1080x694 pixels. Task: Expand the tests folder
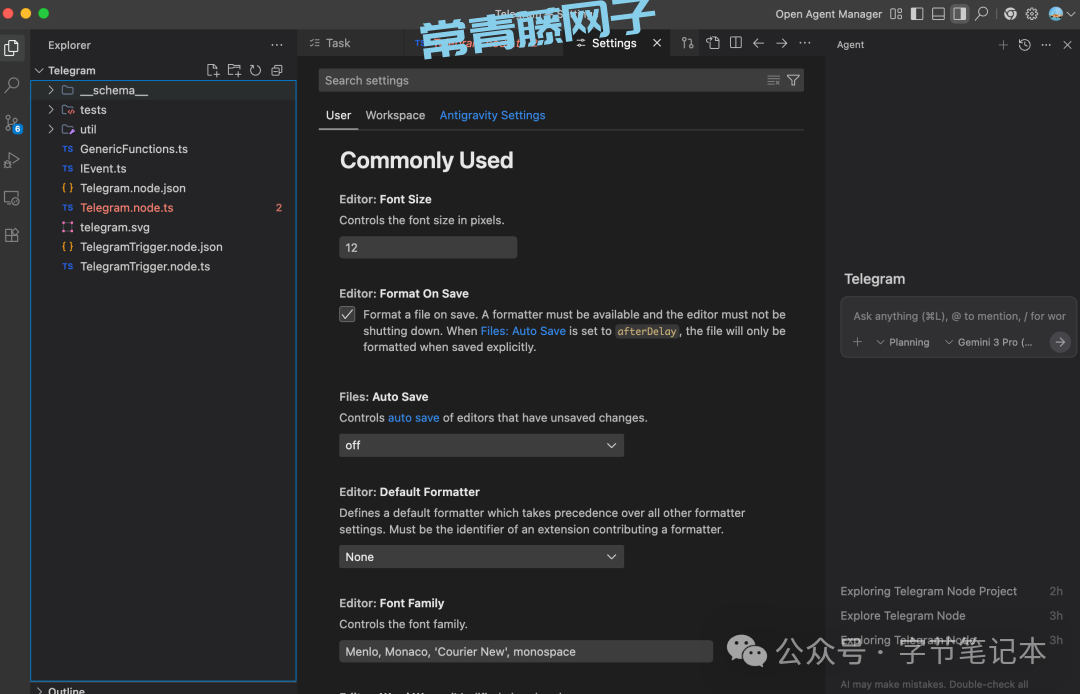pos(92,110)
